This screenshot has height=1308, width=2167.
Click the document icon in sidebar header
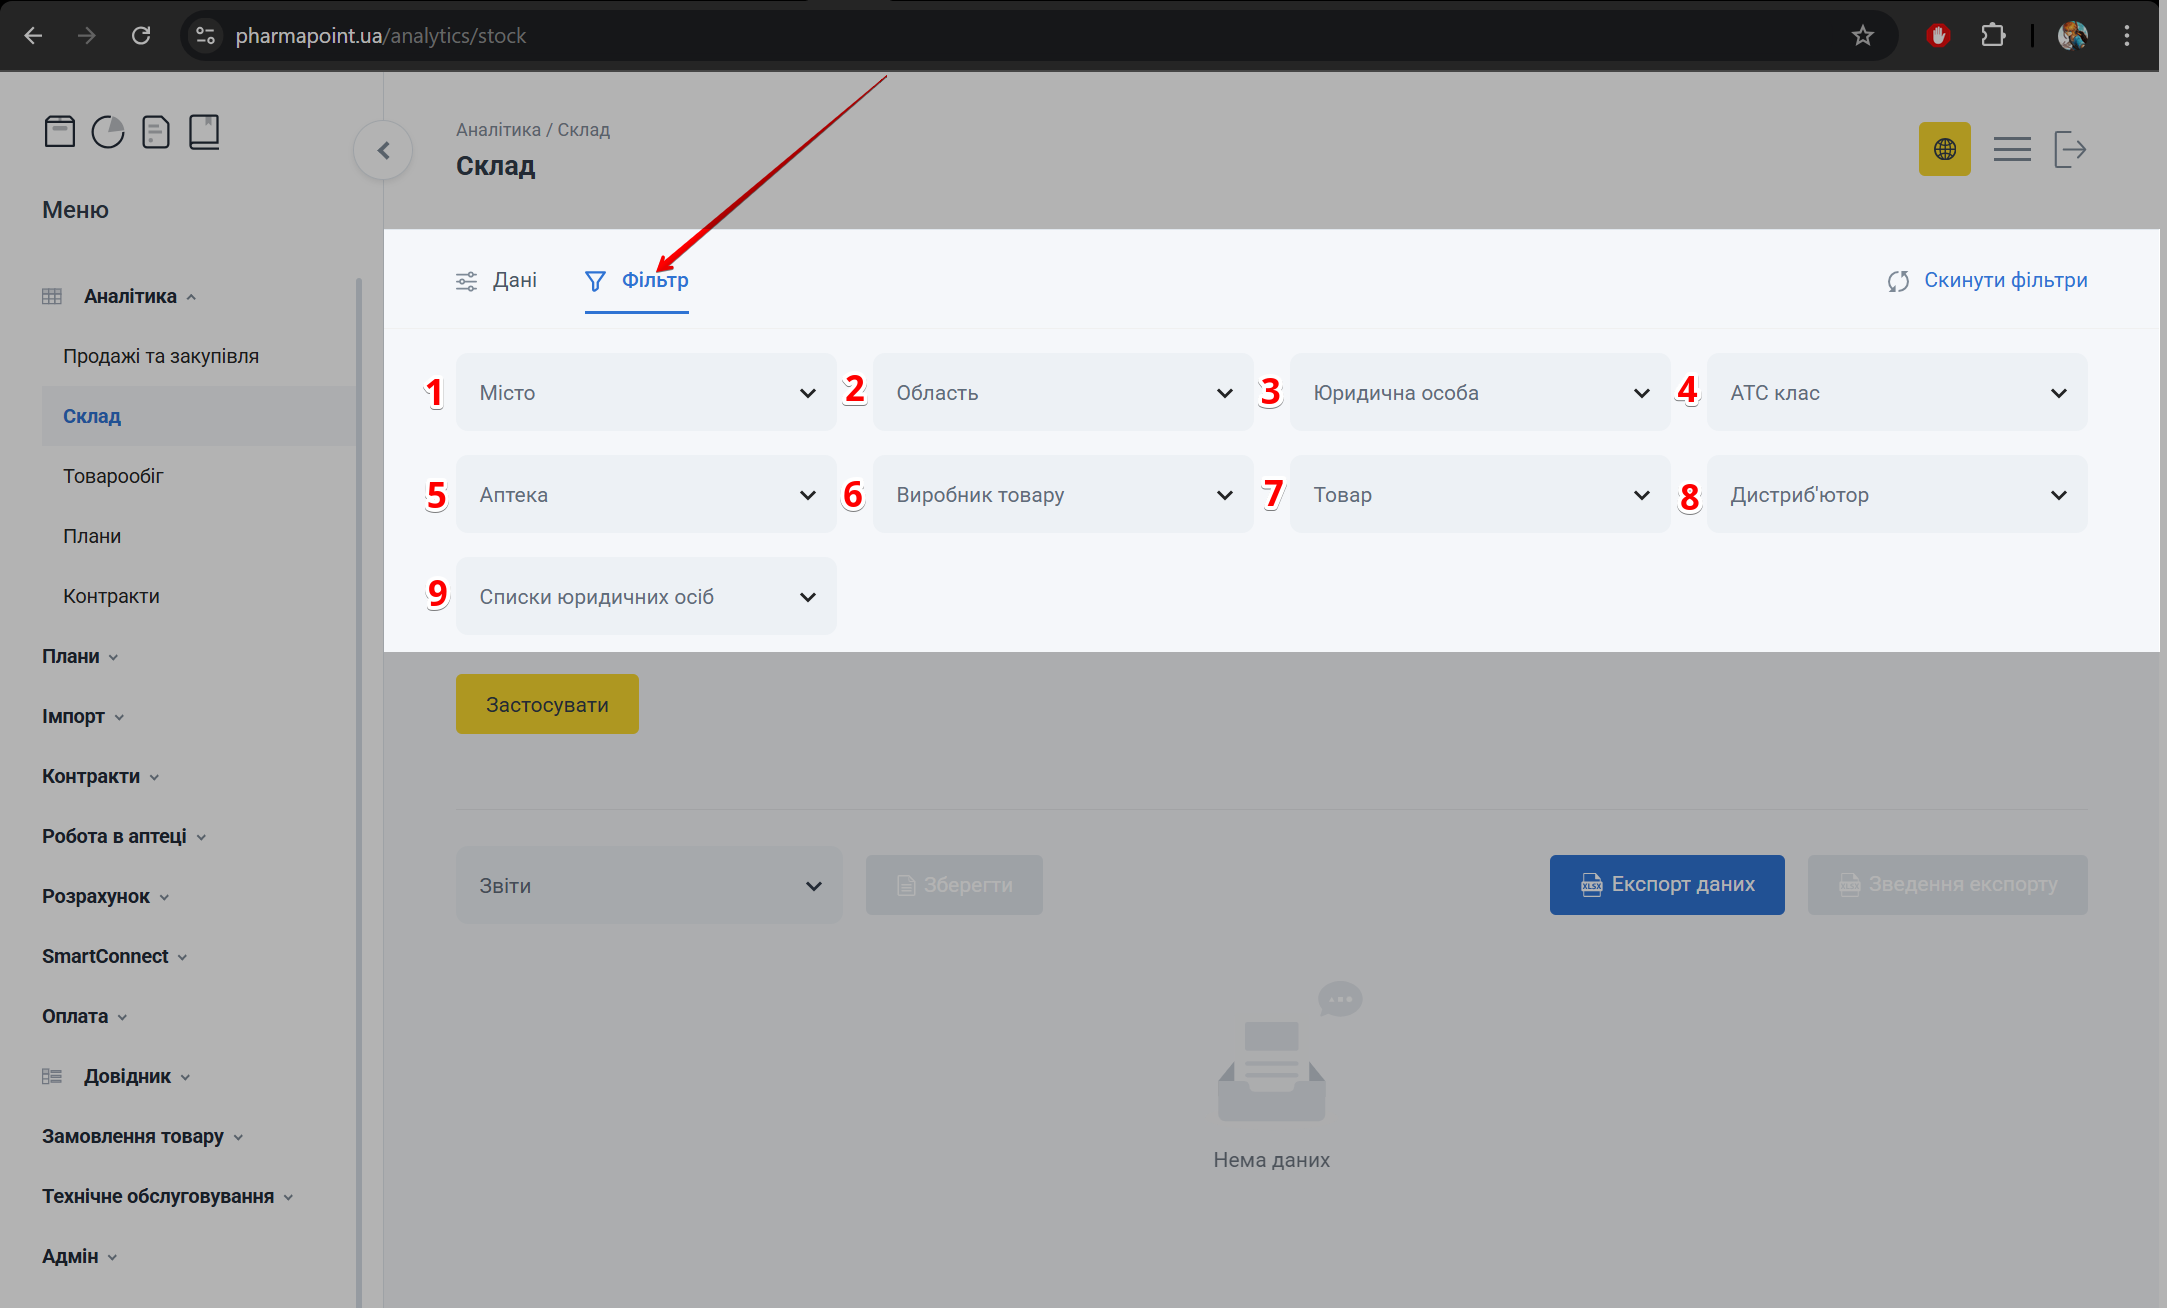coord(156,132)
